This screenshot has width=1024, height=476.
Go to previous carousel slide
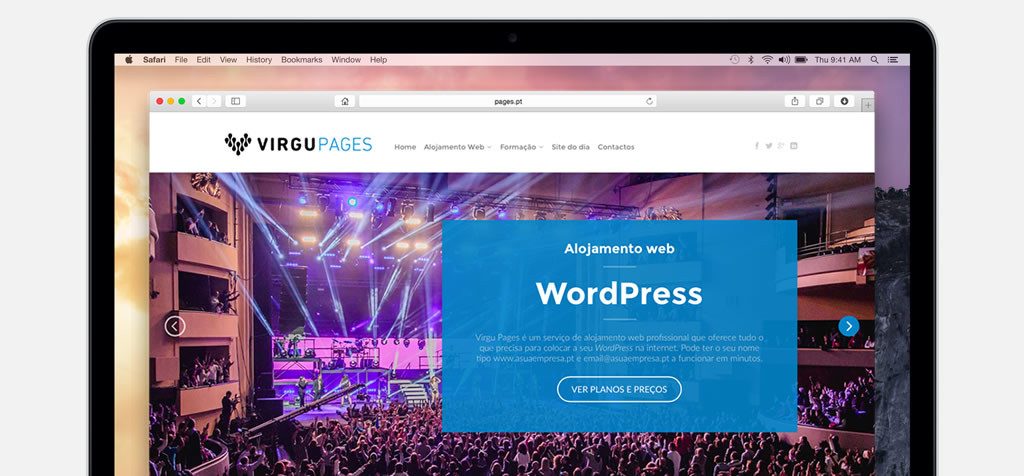(x=175, y=326)
